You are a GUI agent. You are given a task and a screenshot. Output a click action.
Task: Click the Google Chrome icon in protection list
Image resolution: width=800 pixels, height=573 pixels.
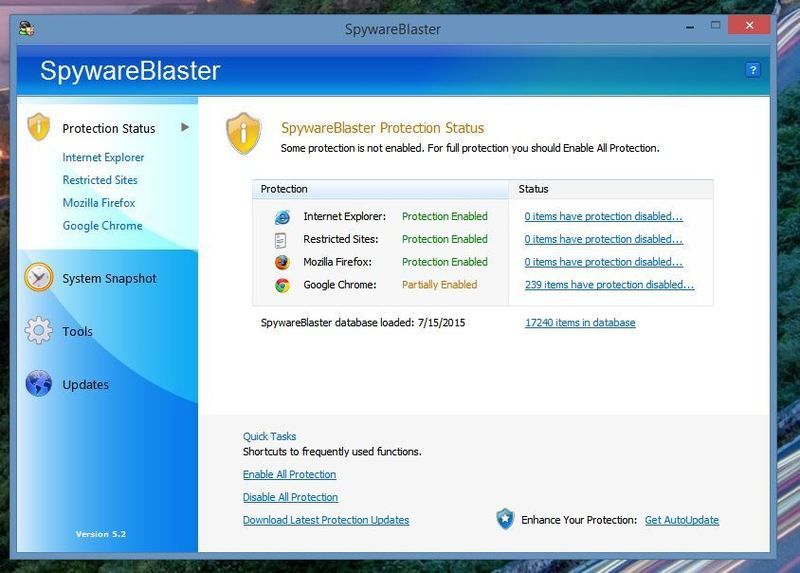pyautogui.click(x=282, y=285)
